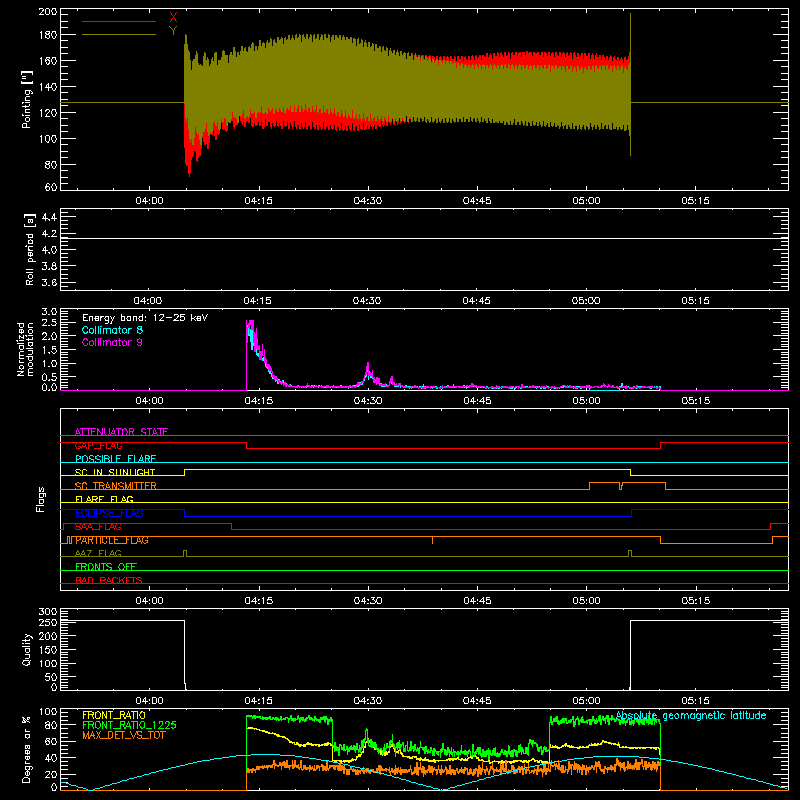
Task: Click the Quality axis title
Action: tap(27, 649)
